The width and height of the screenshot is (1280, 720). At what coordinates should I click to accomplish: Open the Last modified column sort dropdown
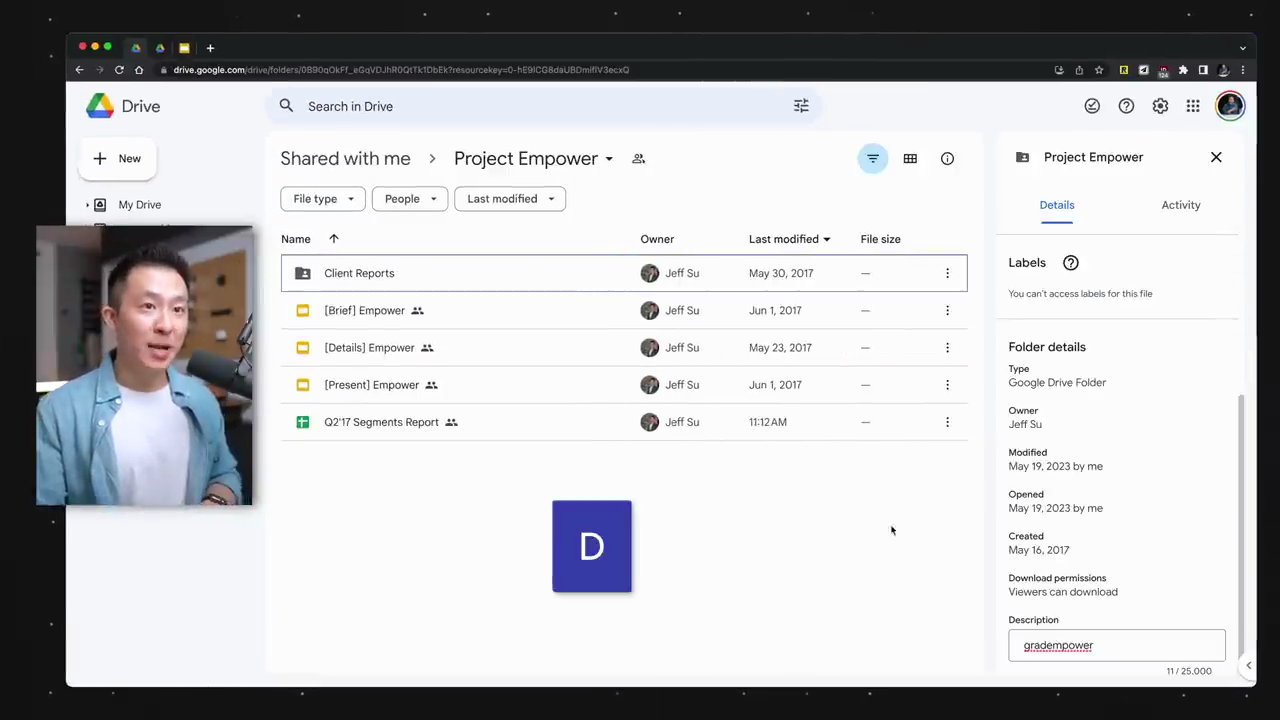tap(826, 240)
